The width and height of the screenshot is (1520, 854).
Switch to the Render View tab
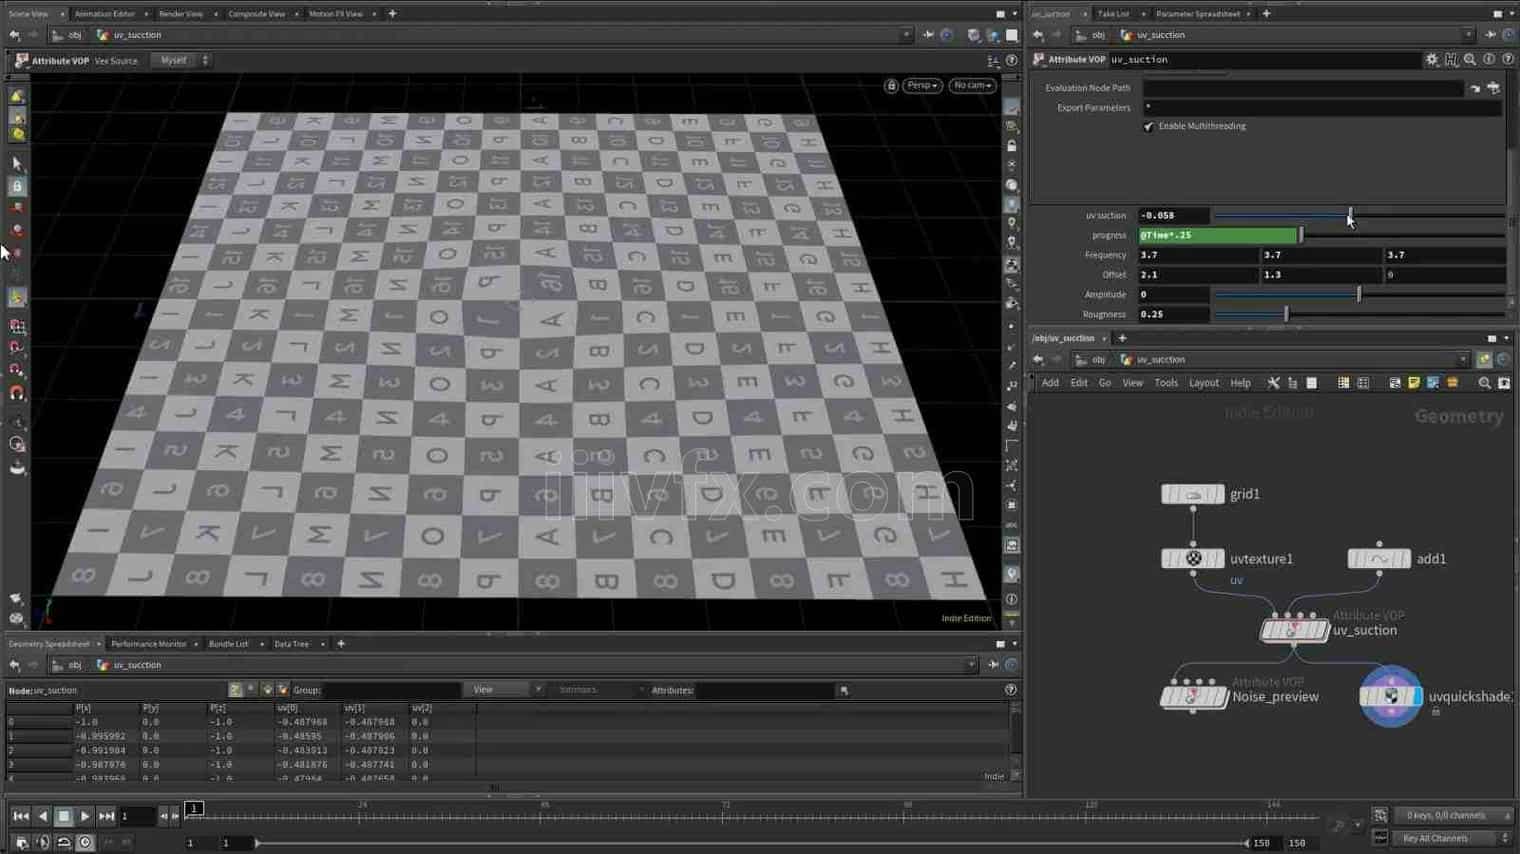click(x=180, y=14)
